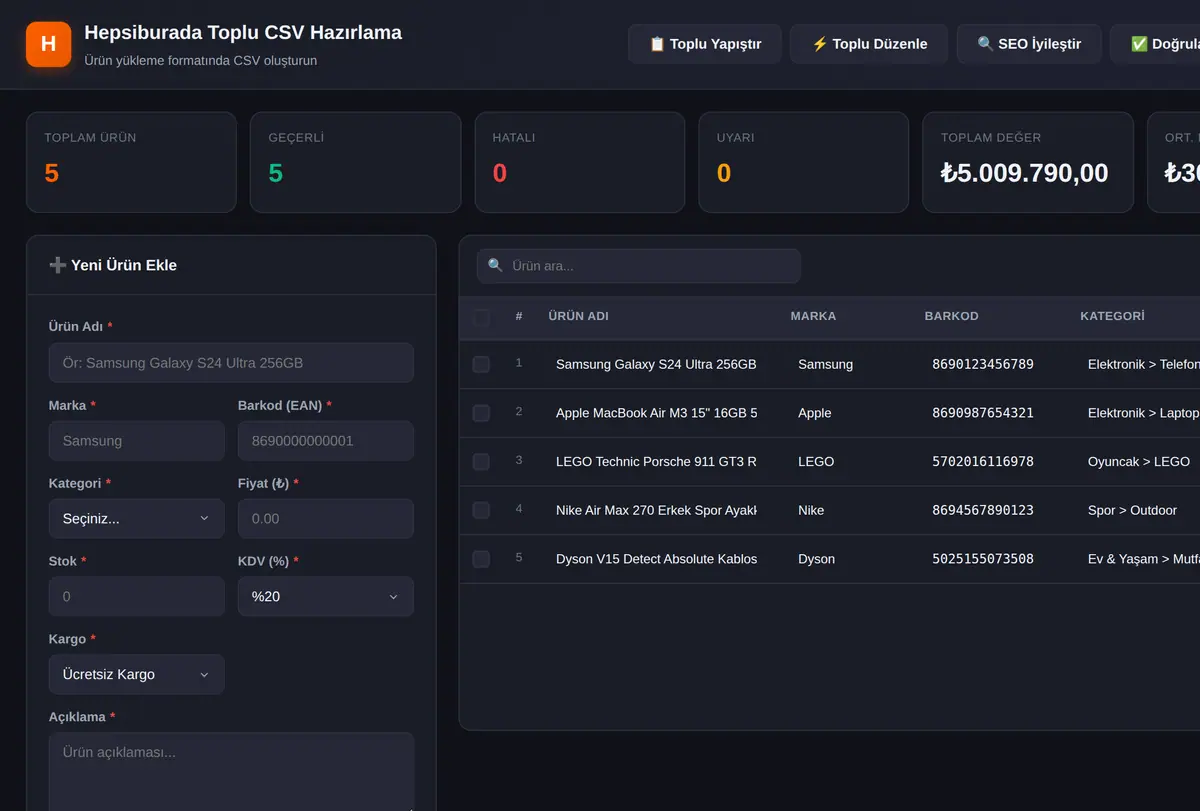1200x811 pixels.
Task: Click the Dyson V15 Detect product name
Action: click(656, 559)
